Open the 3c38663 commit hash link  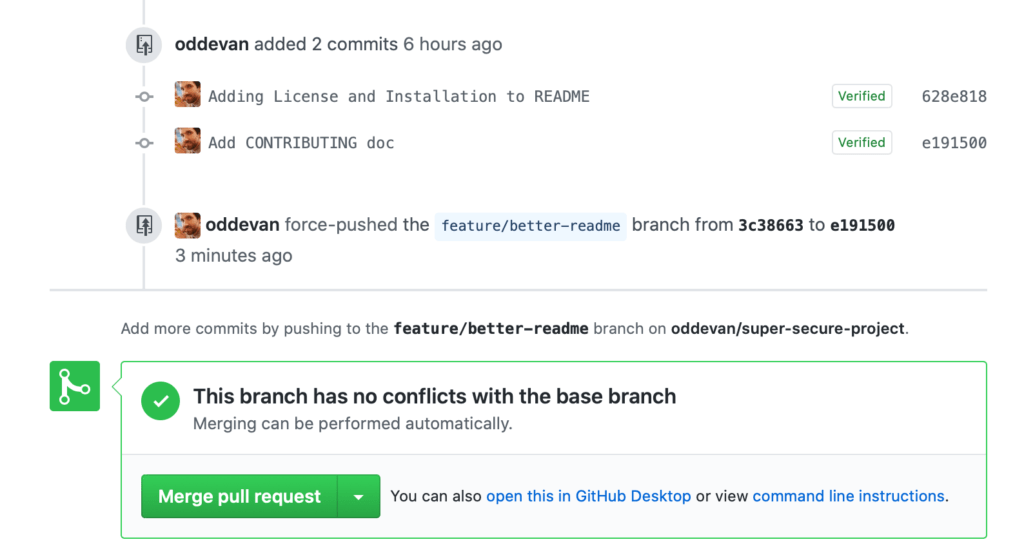[771, 225]
